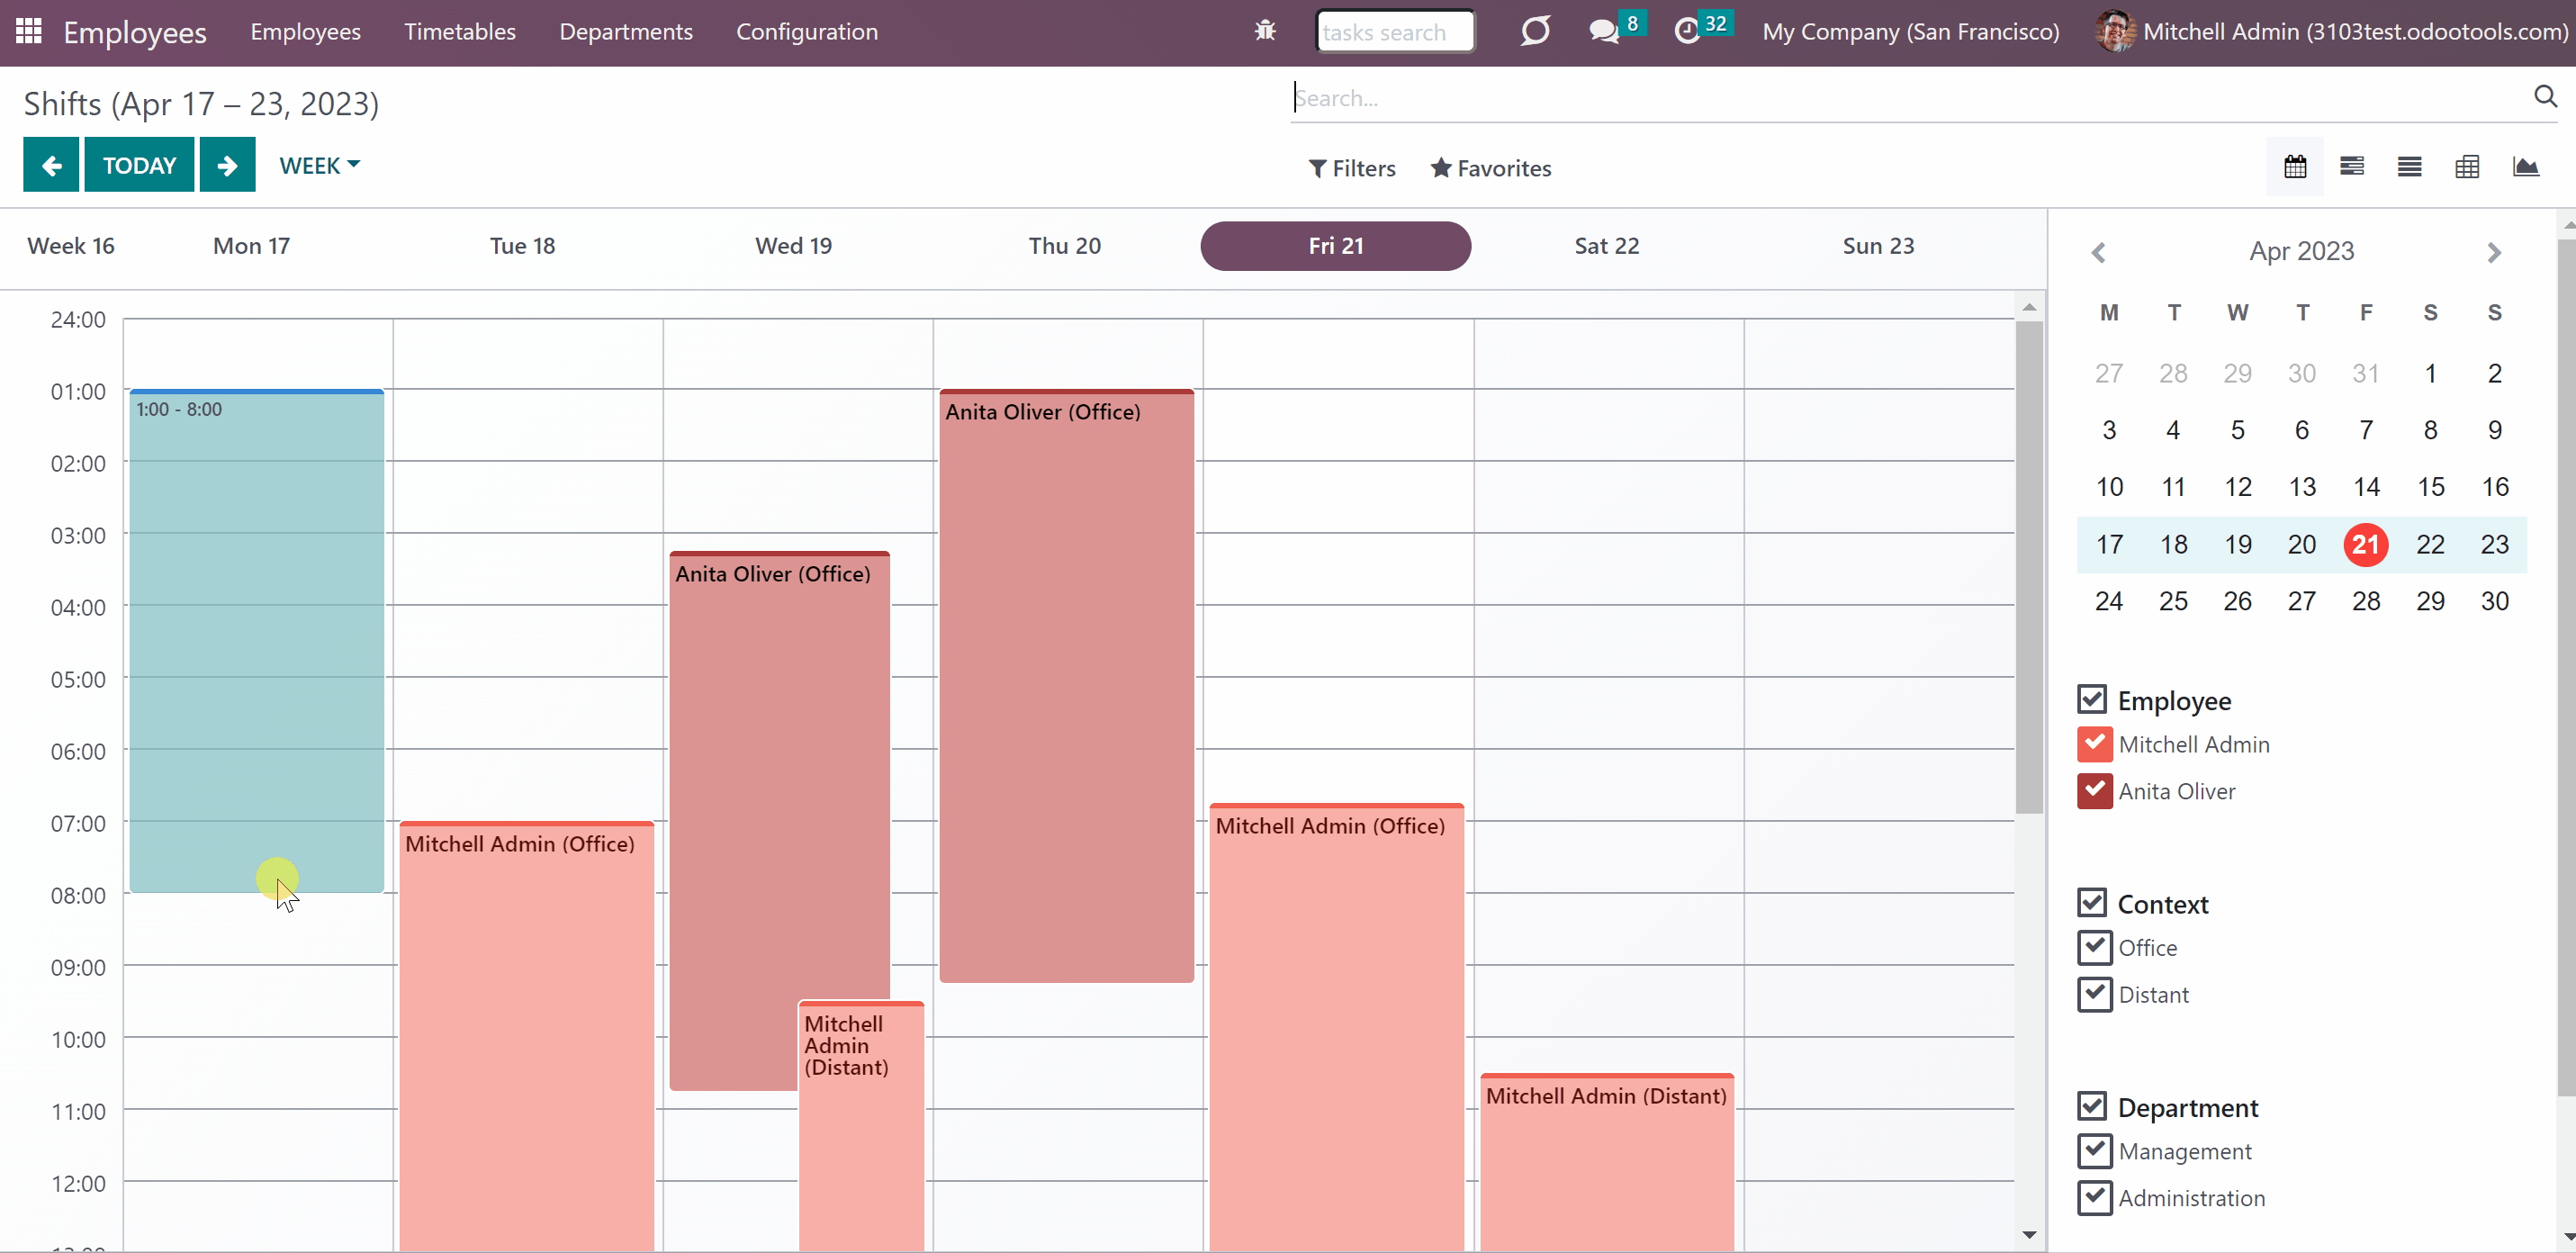2576x1253 pixels.
Task: Switch to list view
Action: (2409, 167)
